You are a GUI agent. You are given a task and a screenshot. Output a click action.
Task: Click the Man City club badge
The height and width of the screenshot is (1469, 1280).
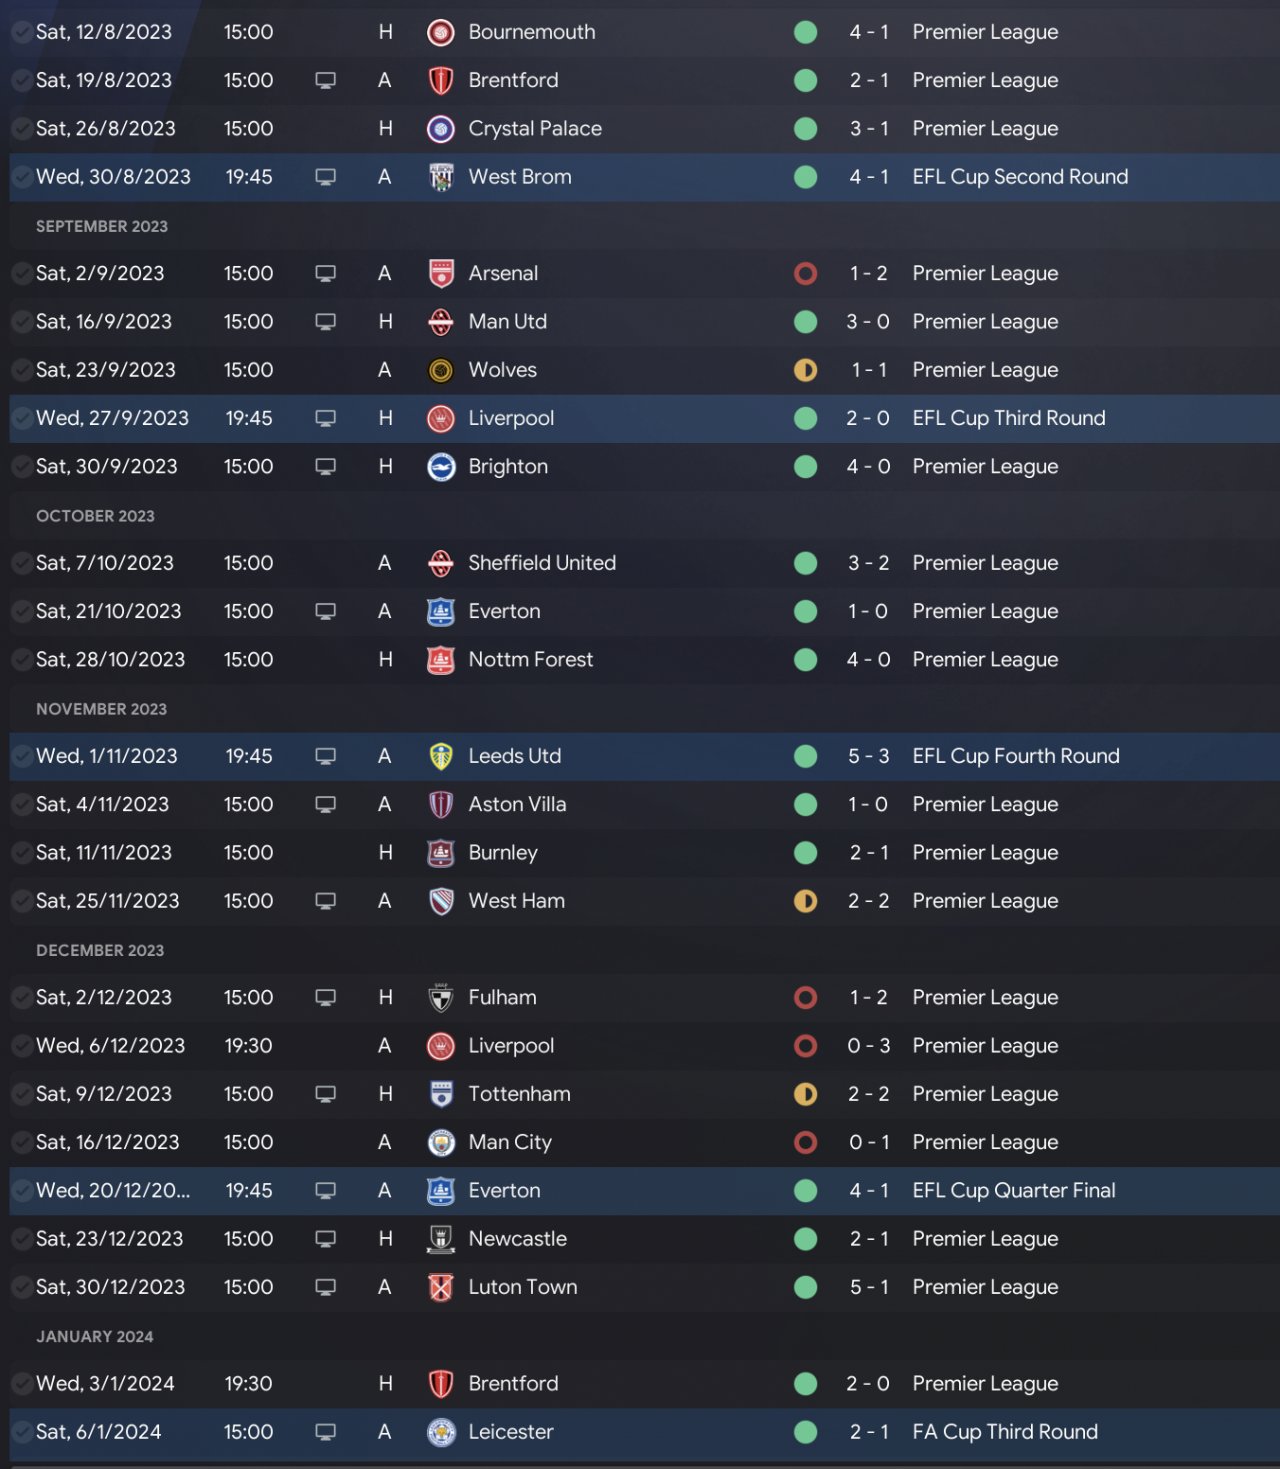(441, 1142)
